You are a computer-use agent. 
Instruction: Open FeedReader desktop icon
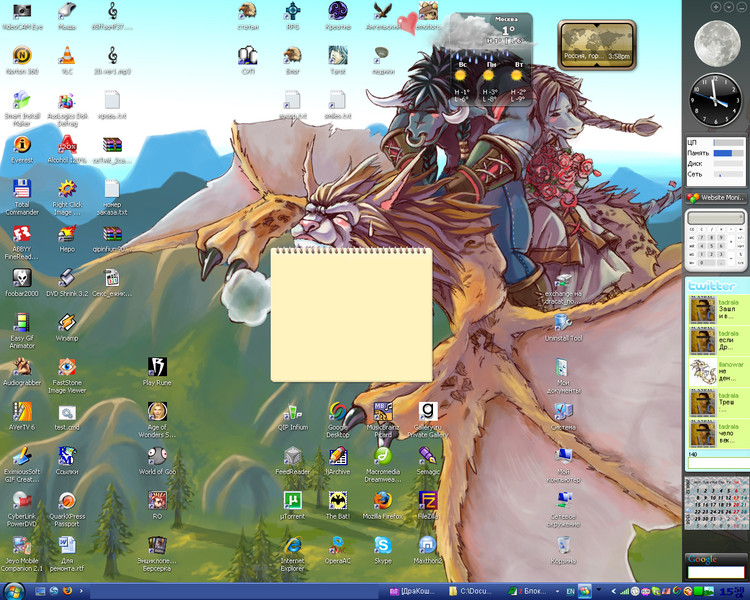tap(293, 461)
